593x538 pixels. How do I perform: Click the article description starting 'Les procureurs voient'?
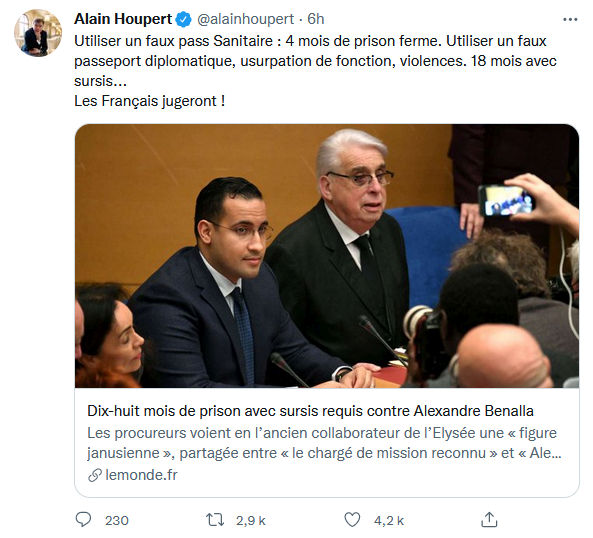coord(324,443)
